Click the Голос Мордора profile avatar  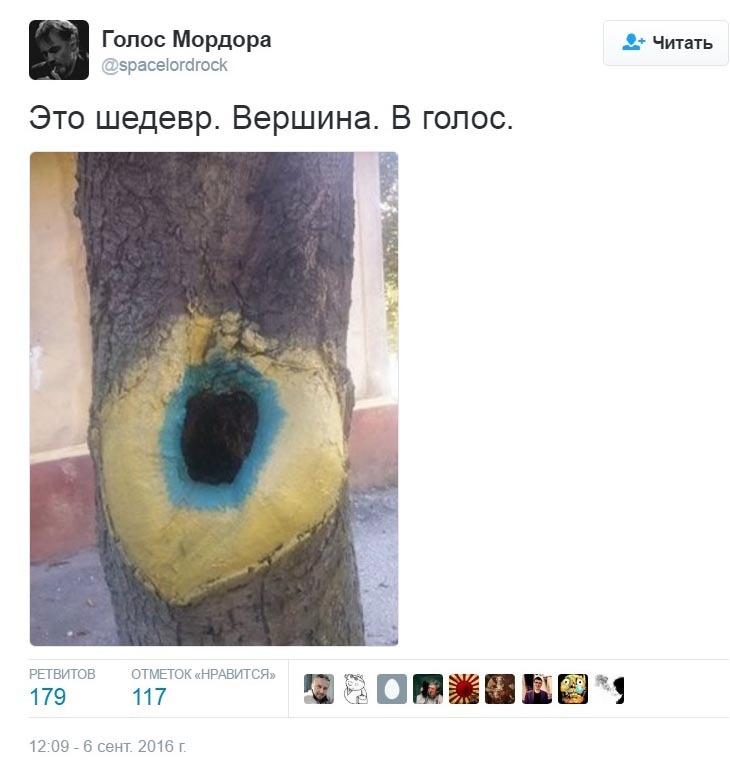tap(59, 50)
